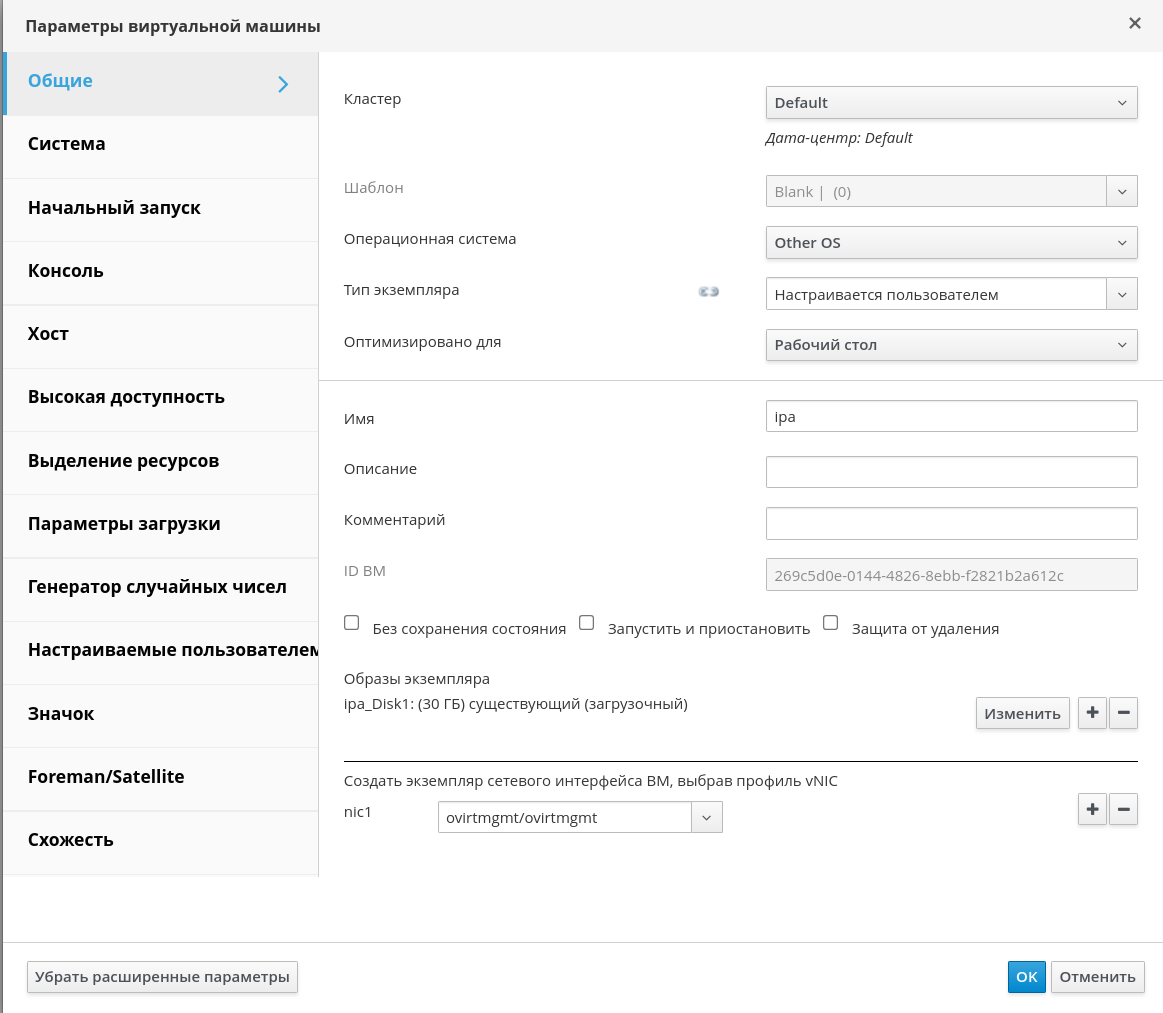Add a disk image with plus button
This screenshot has width=1163, height=1013.
1092,713
